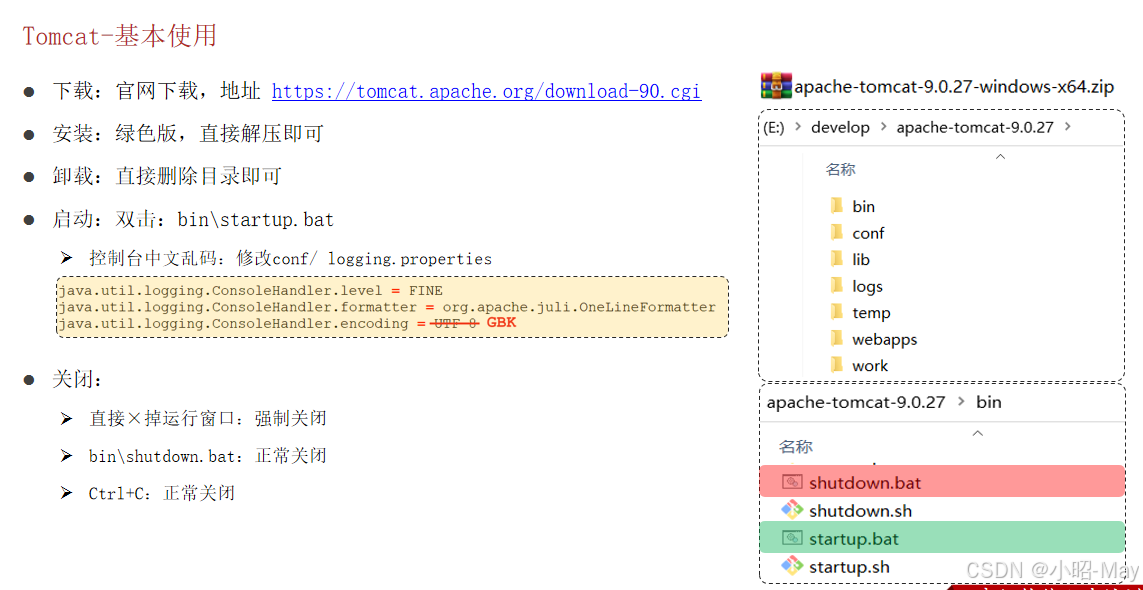This screenshot has height=590, width=1143.
Task: Click the conf/ logging.properties text
Action: click(x=382, y=259)
